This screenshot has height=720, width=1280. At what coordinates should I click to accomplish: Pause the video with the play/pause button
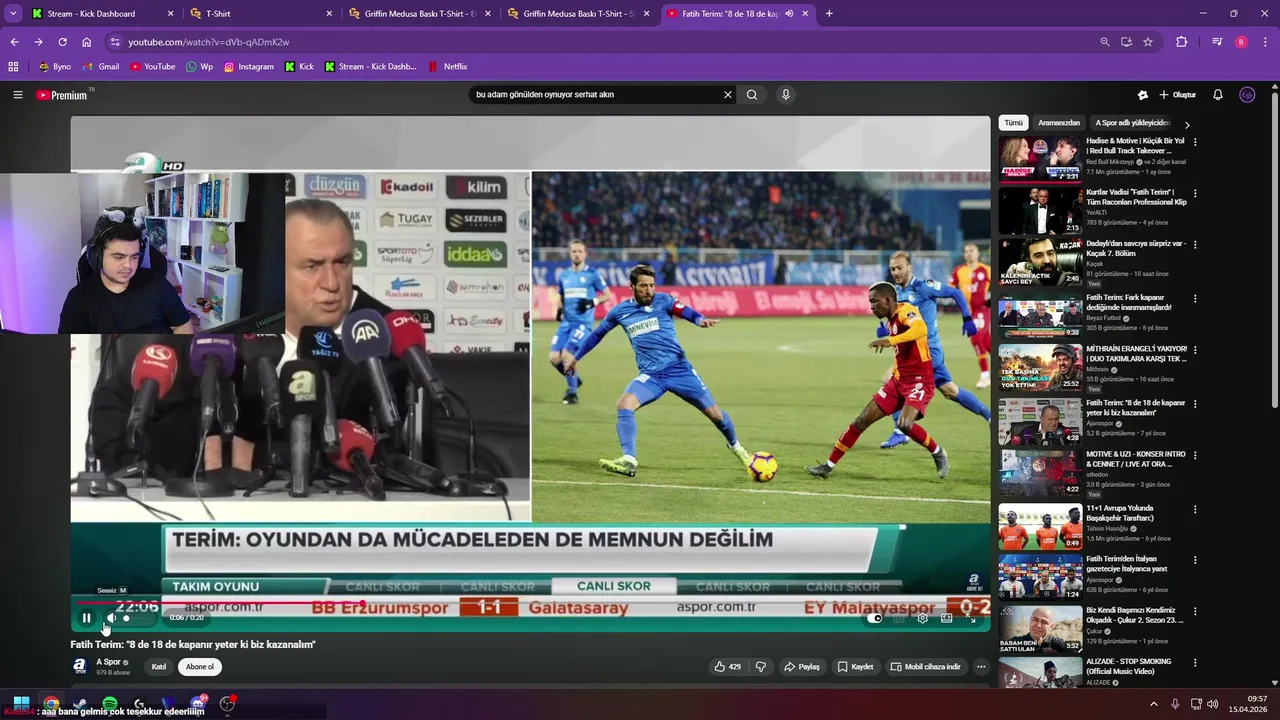(86, 618)
